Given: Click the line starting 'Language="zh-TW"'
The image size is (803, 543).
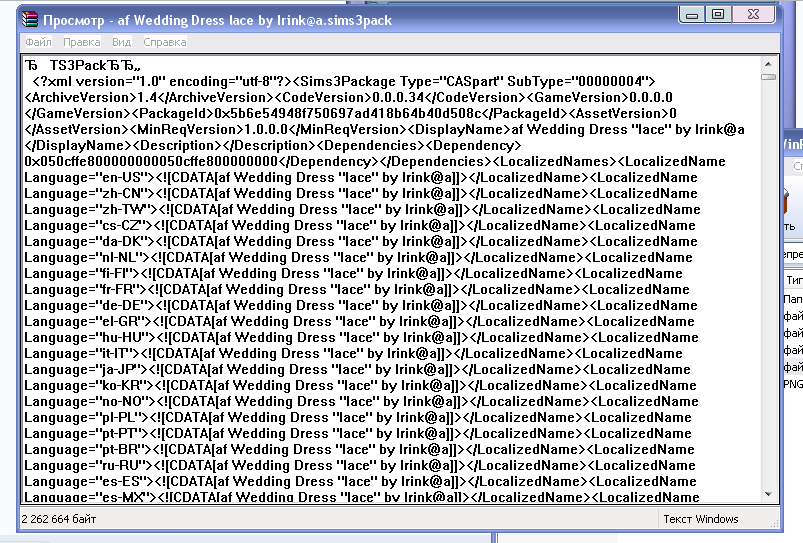Looking at the screenshot, I should click(x=362, y=209).
